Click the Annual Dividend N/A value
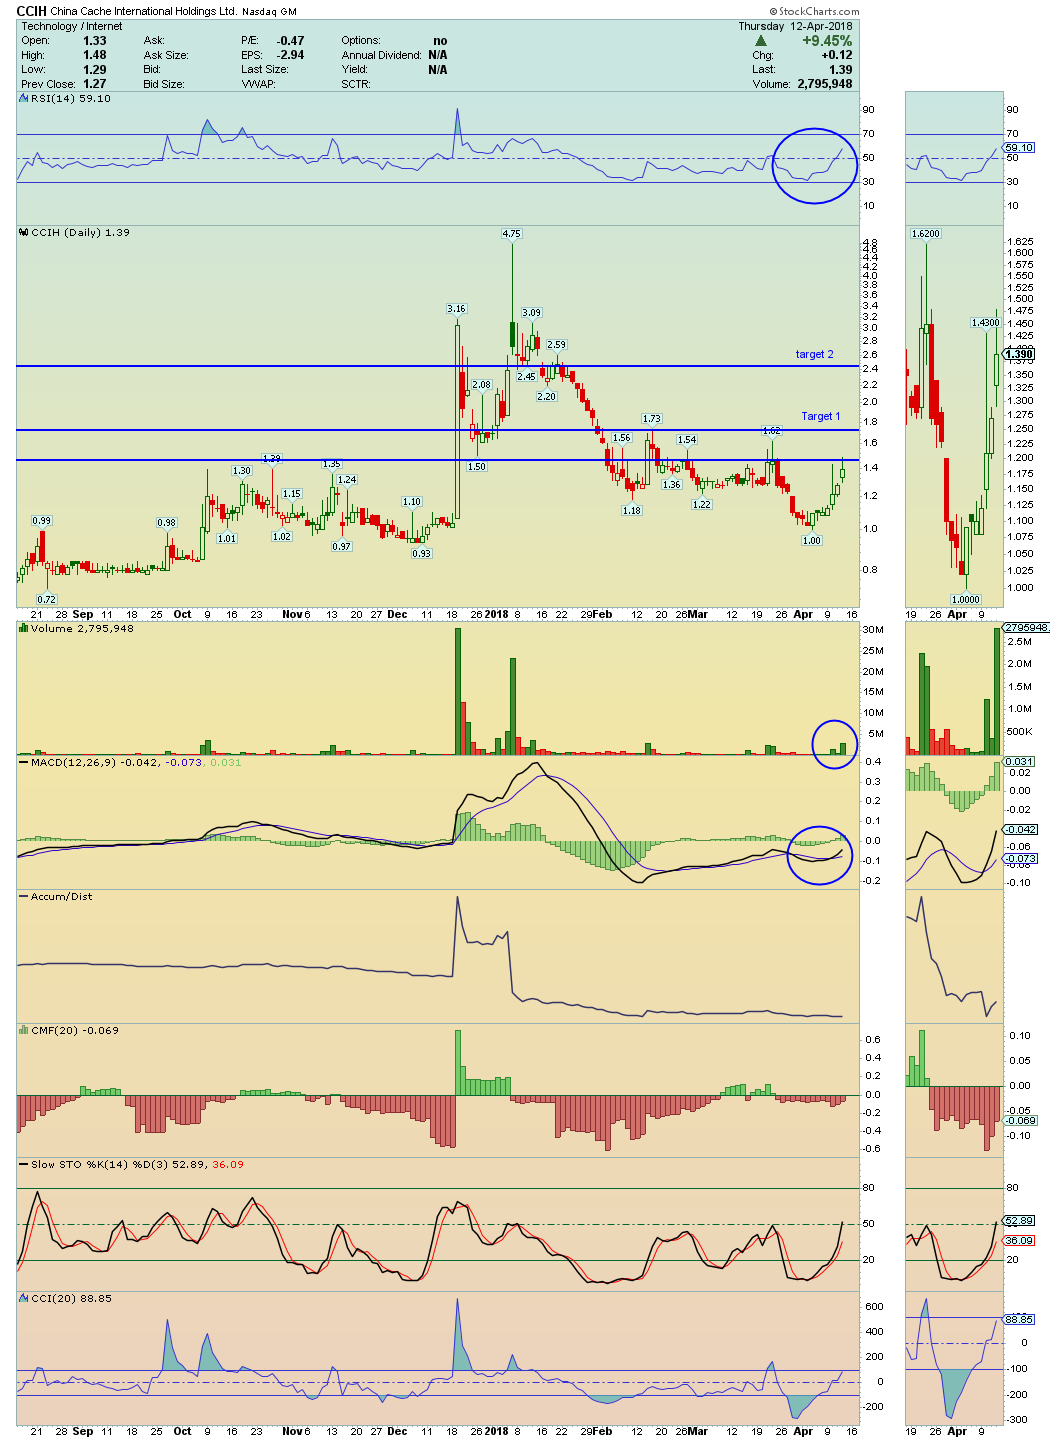The width and height of the screenshot is (1050, 1439). coord(438,55)
